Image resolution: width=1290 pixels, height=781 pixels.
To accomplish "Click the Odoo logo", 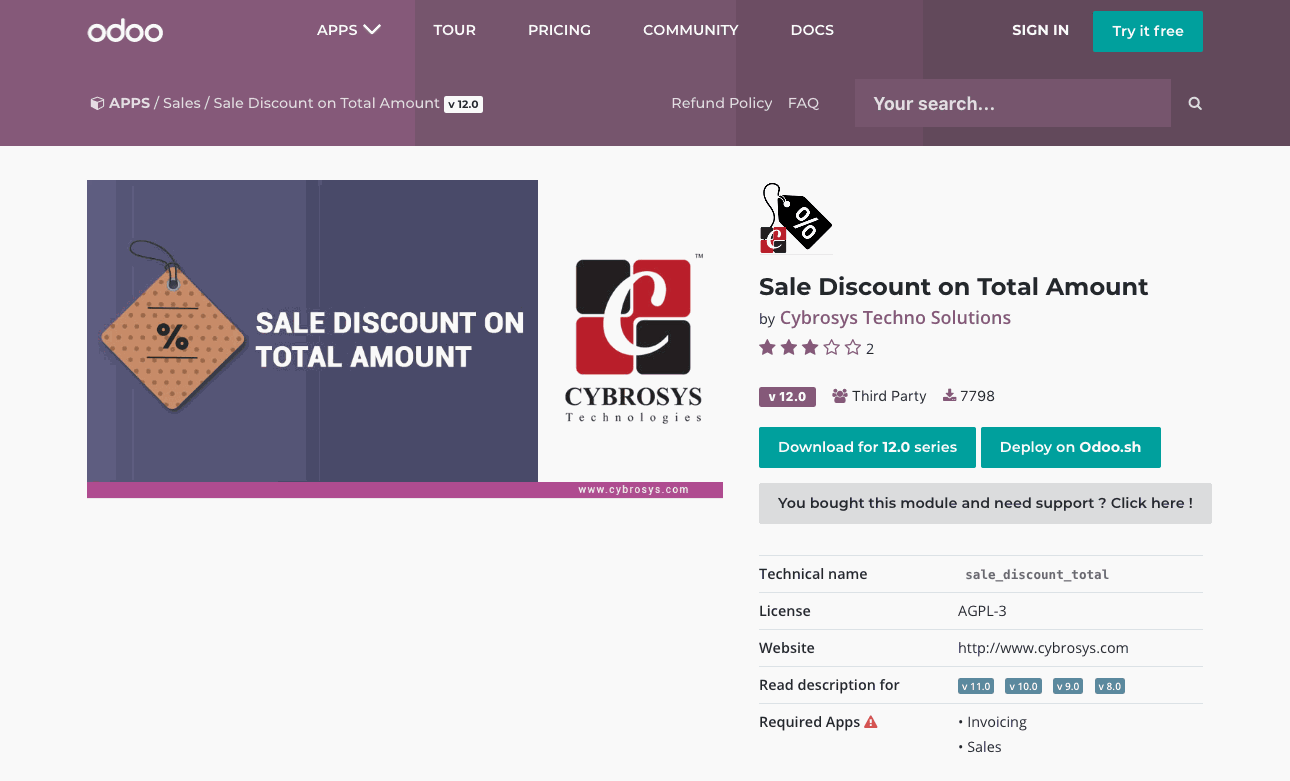I will click(x=125, y=31).
